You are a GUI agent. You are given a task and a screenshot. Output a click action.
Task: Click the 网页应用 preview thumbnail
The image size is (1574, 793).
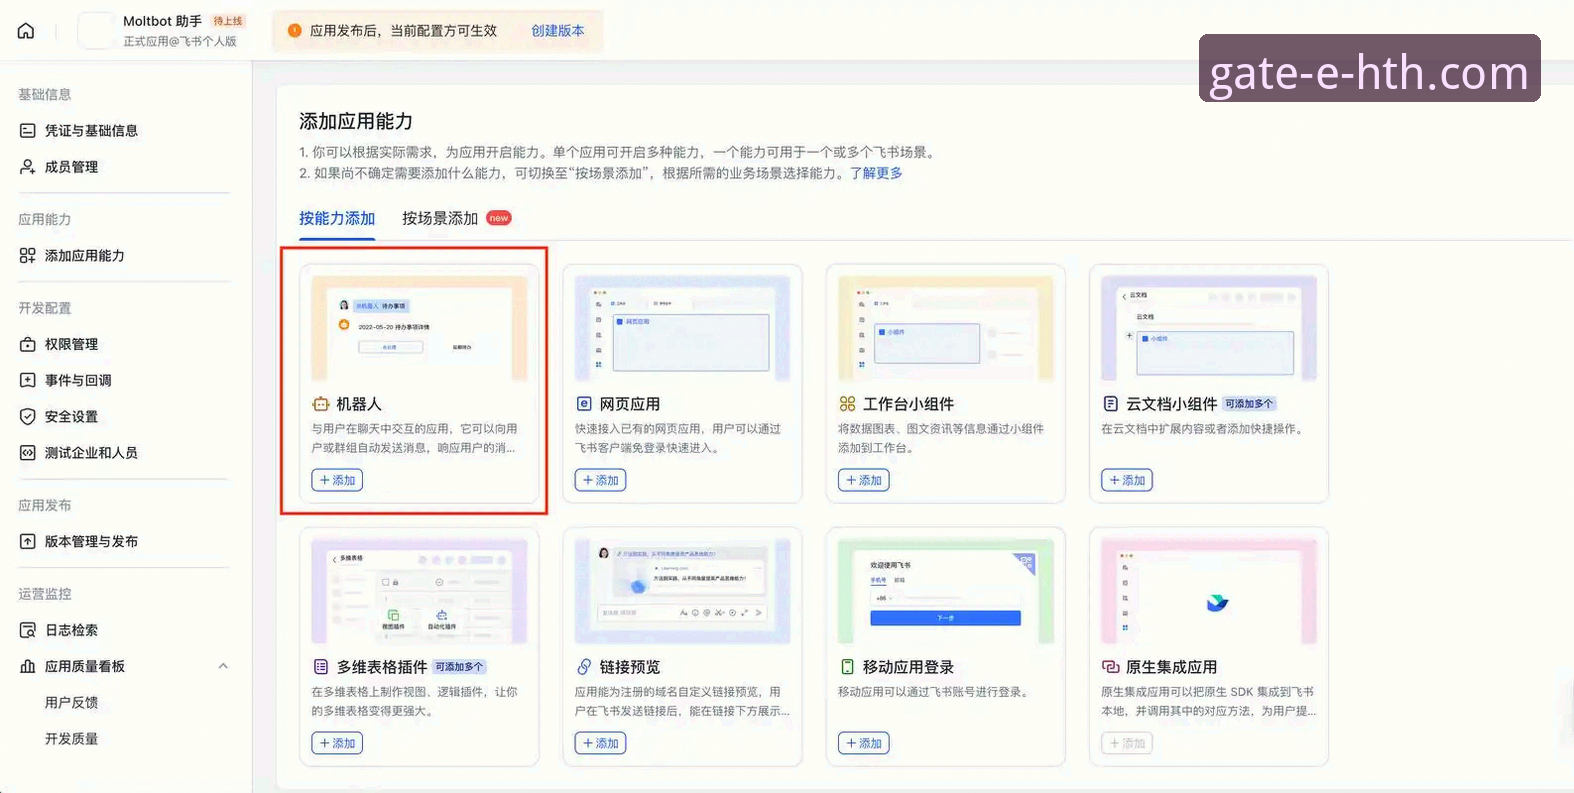point(682,329)
